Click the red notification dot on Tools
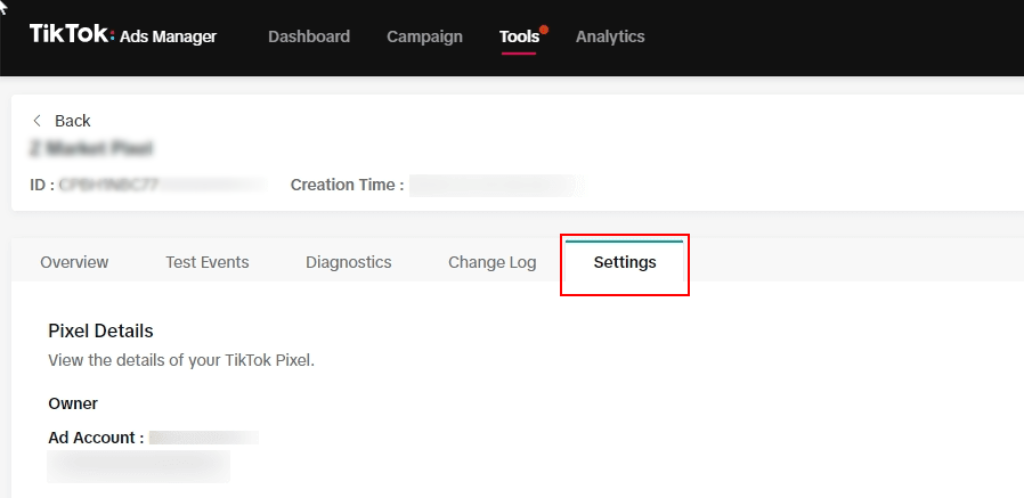The height and width of the screenshot is (498, 1024). pos(543,29)
